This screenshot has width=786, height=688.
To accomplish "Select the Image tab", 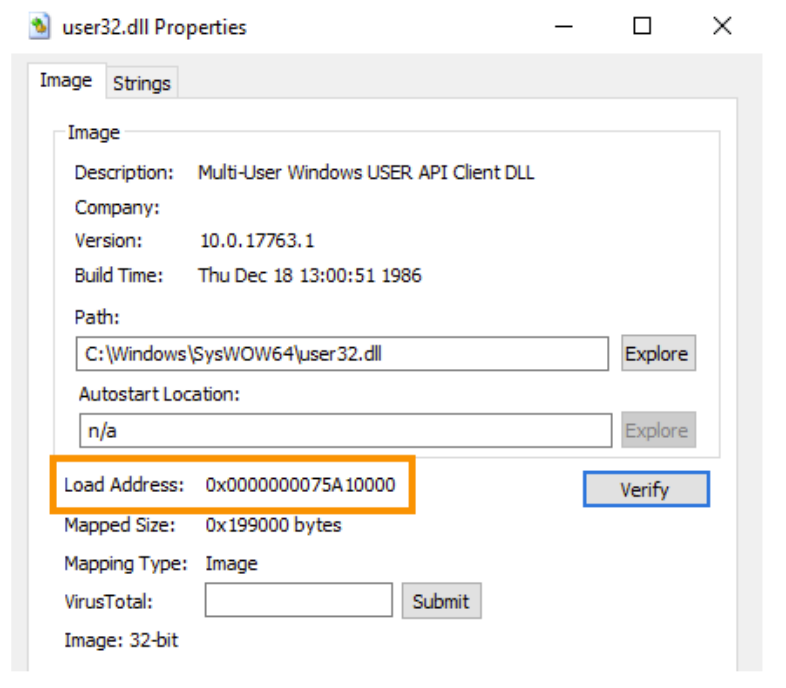I will tap(66, 80).
